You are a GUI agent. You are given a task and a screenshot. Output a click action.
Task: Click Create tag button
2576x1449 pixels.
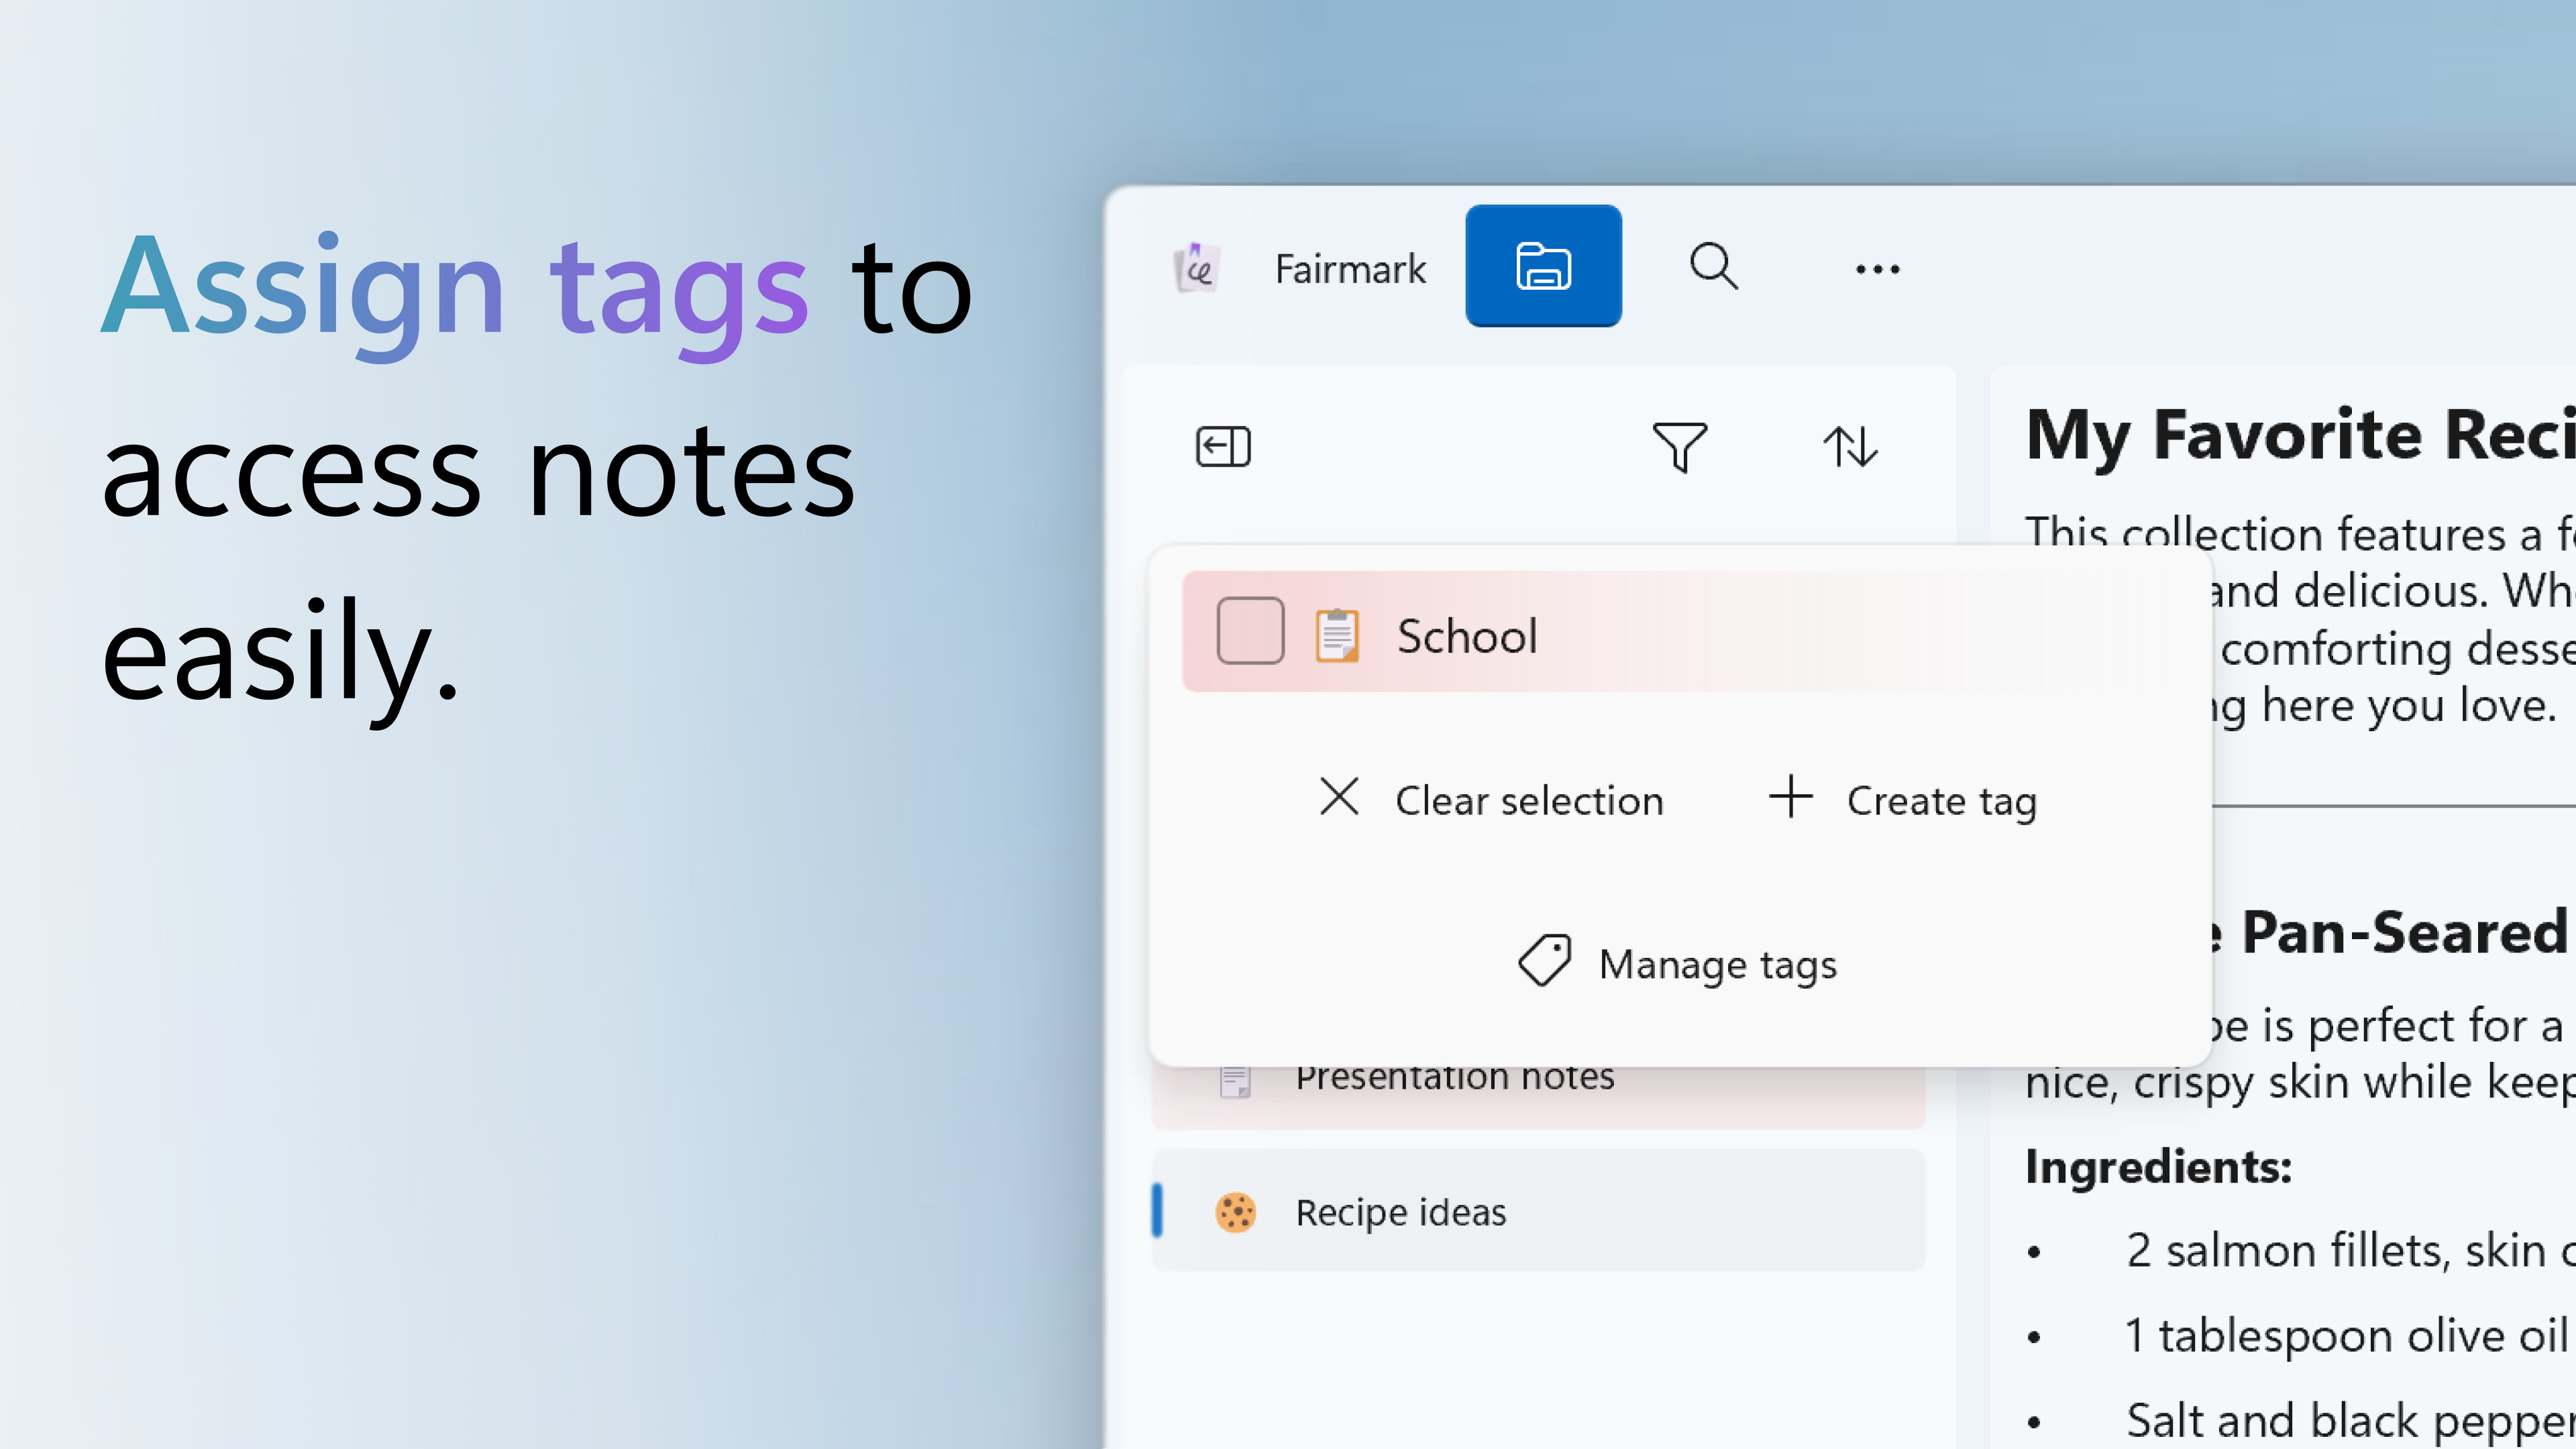(1902, 800)
